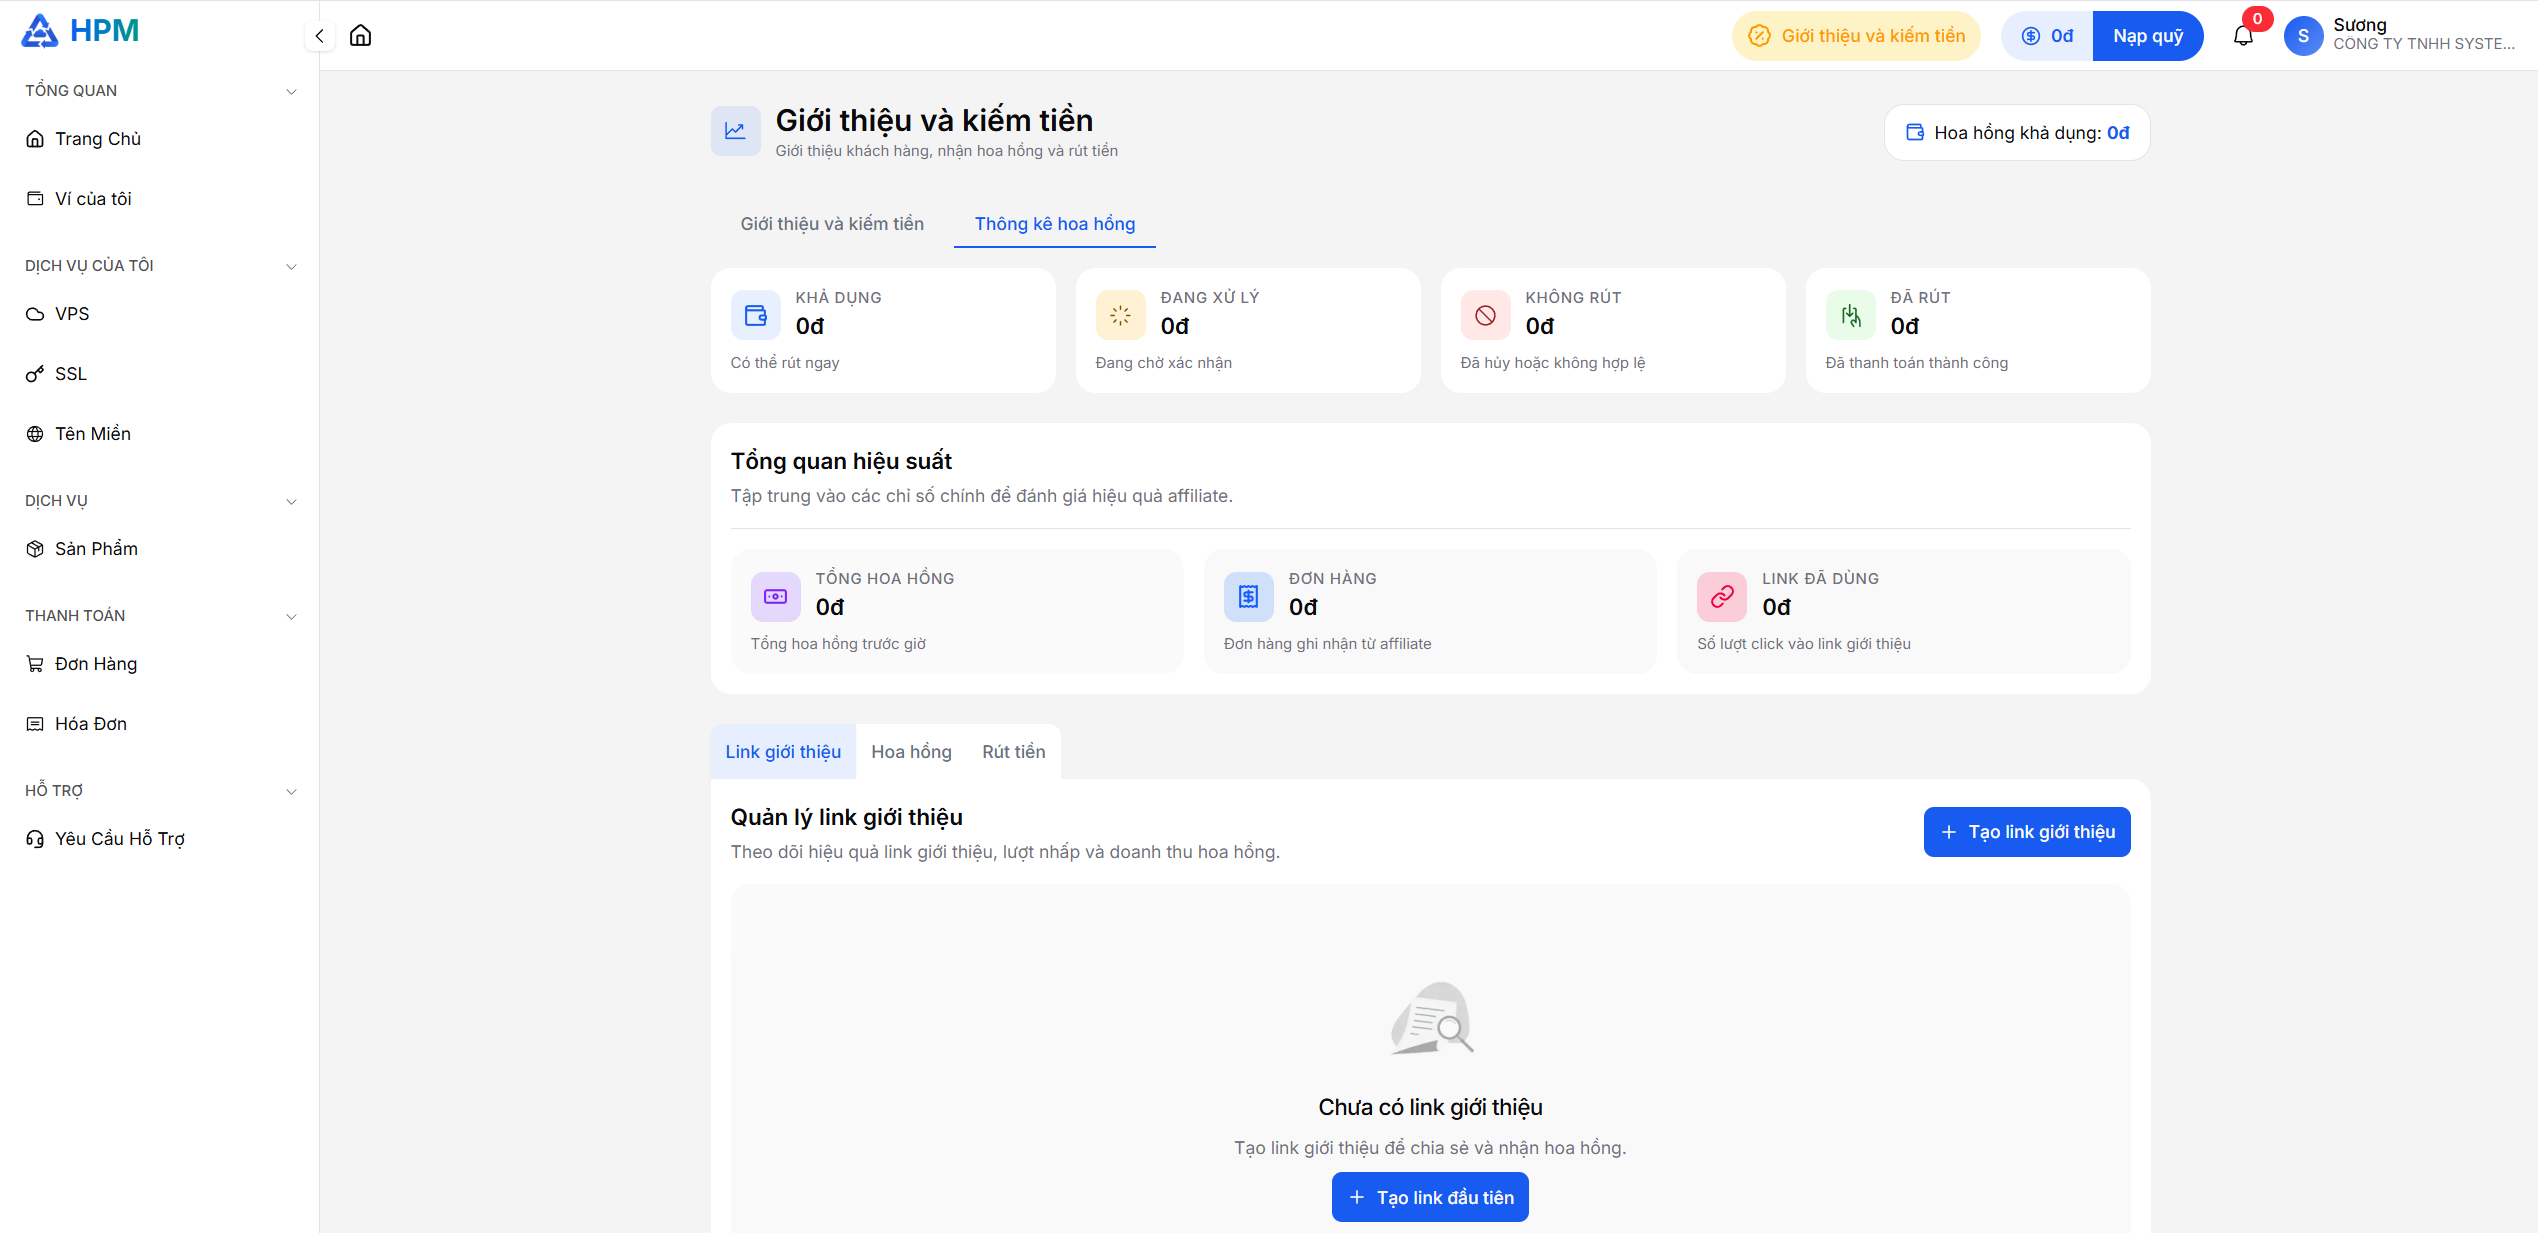This screenshot has width=2538, height=1233.
Task: Click the wallet icon on Khả dụng card
Action: [x=756, y=315]
